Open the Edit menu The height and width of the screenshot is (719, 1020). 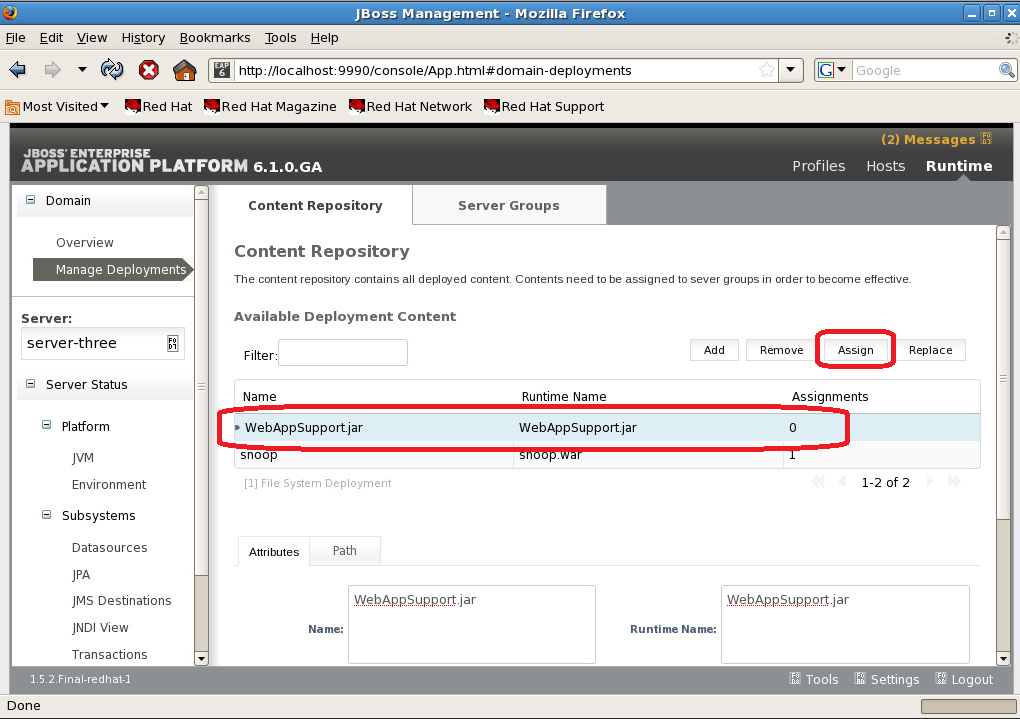pyautogui.click(x=51, y=38)
